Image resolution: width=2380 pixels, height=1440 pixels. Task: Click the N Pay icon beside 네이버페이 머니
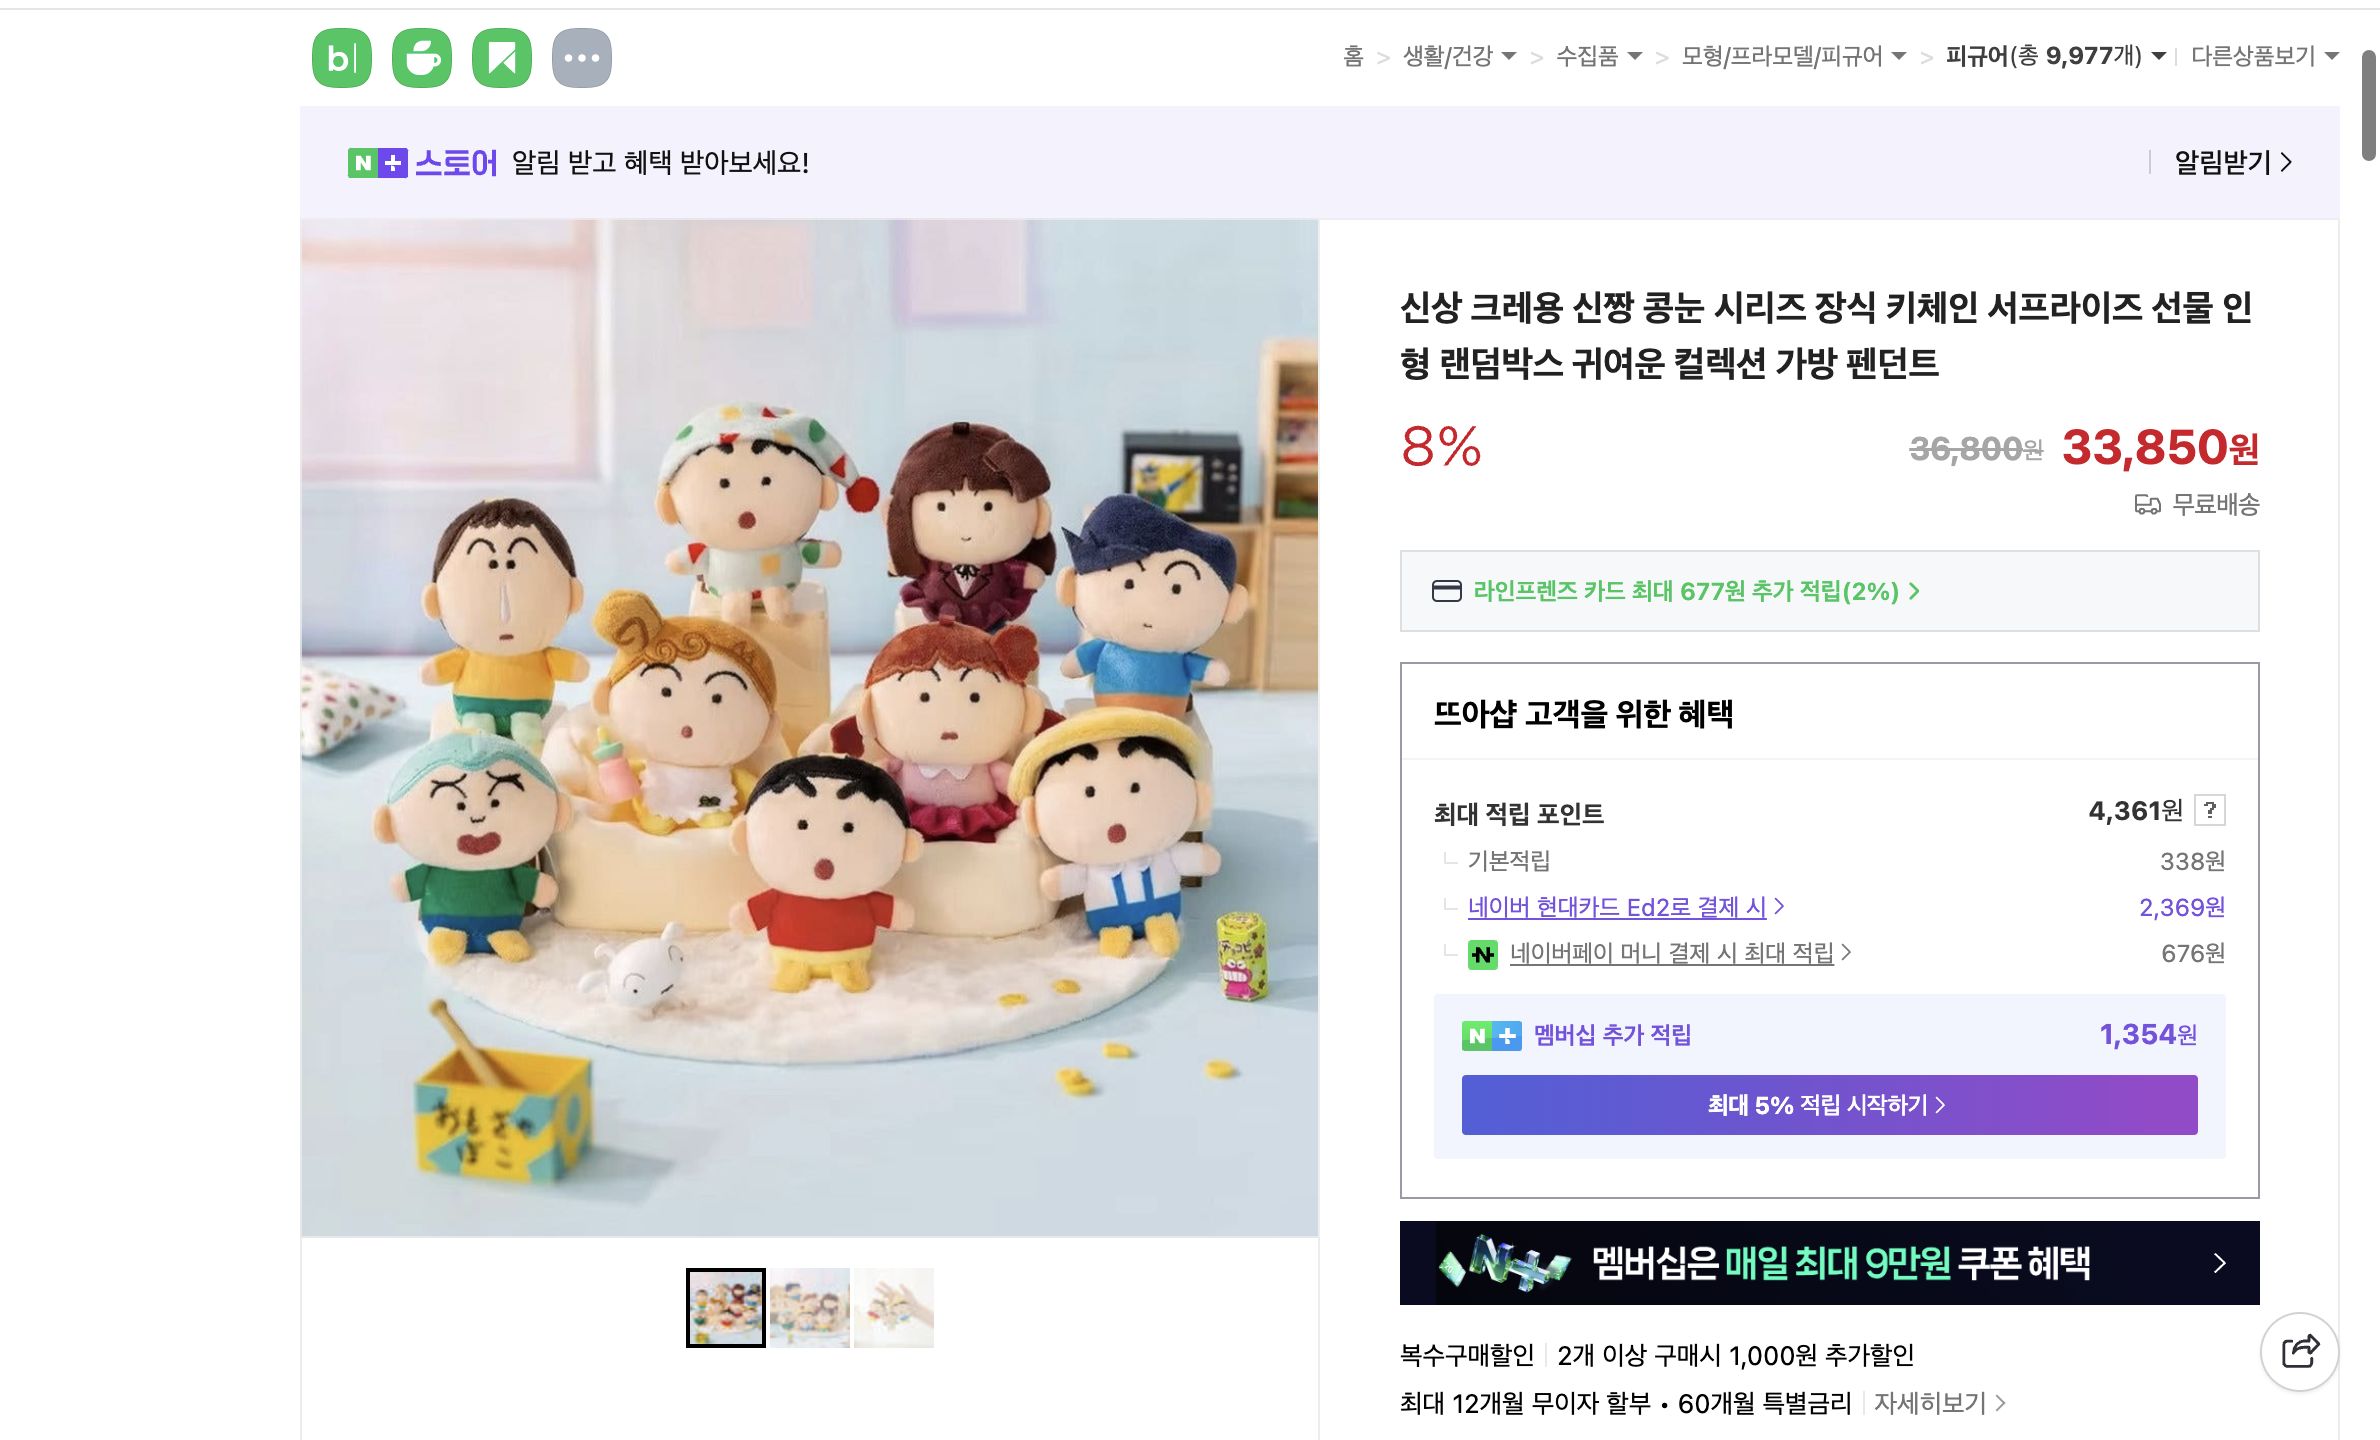tap(1484, 953)
